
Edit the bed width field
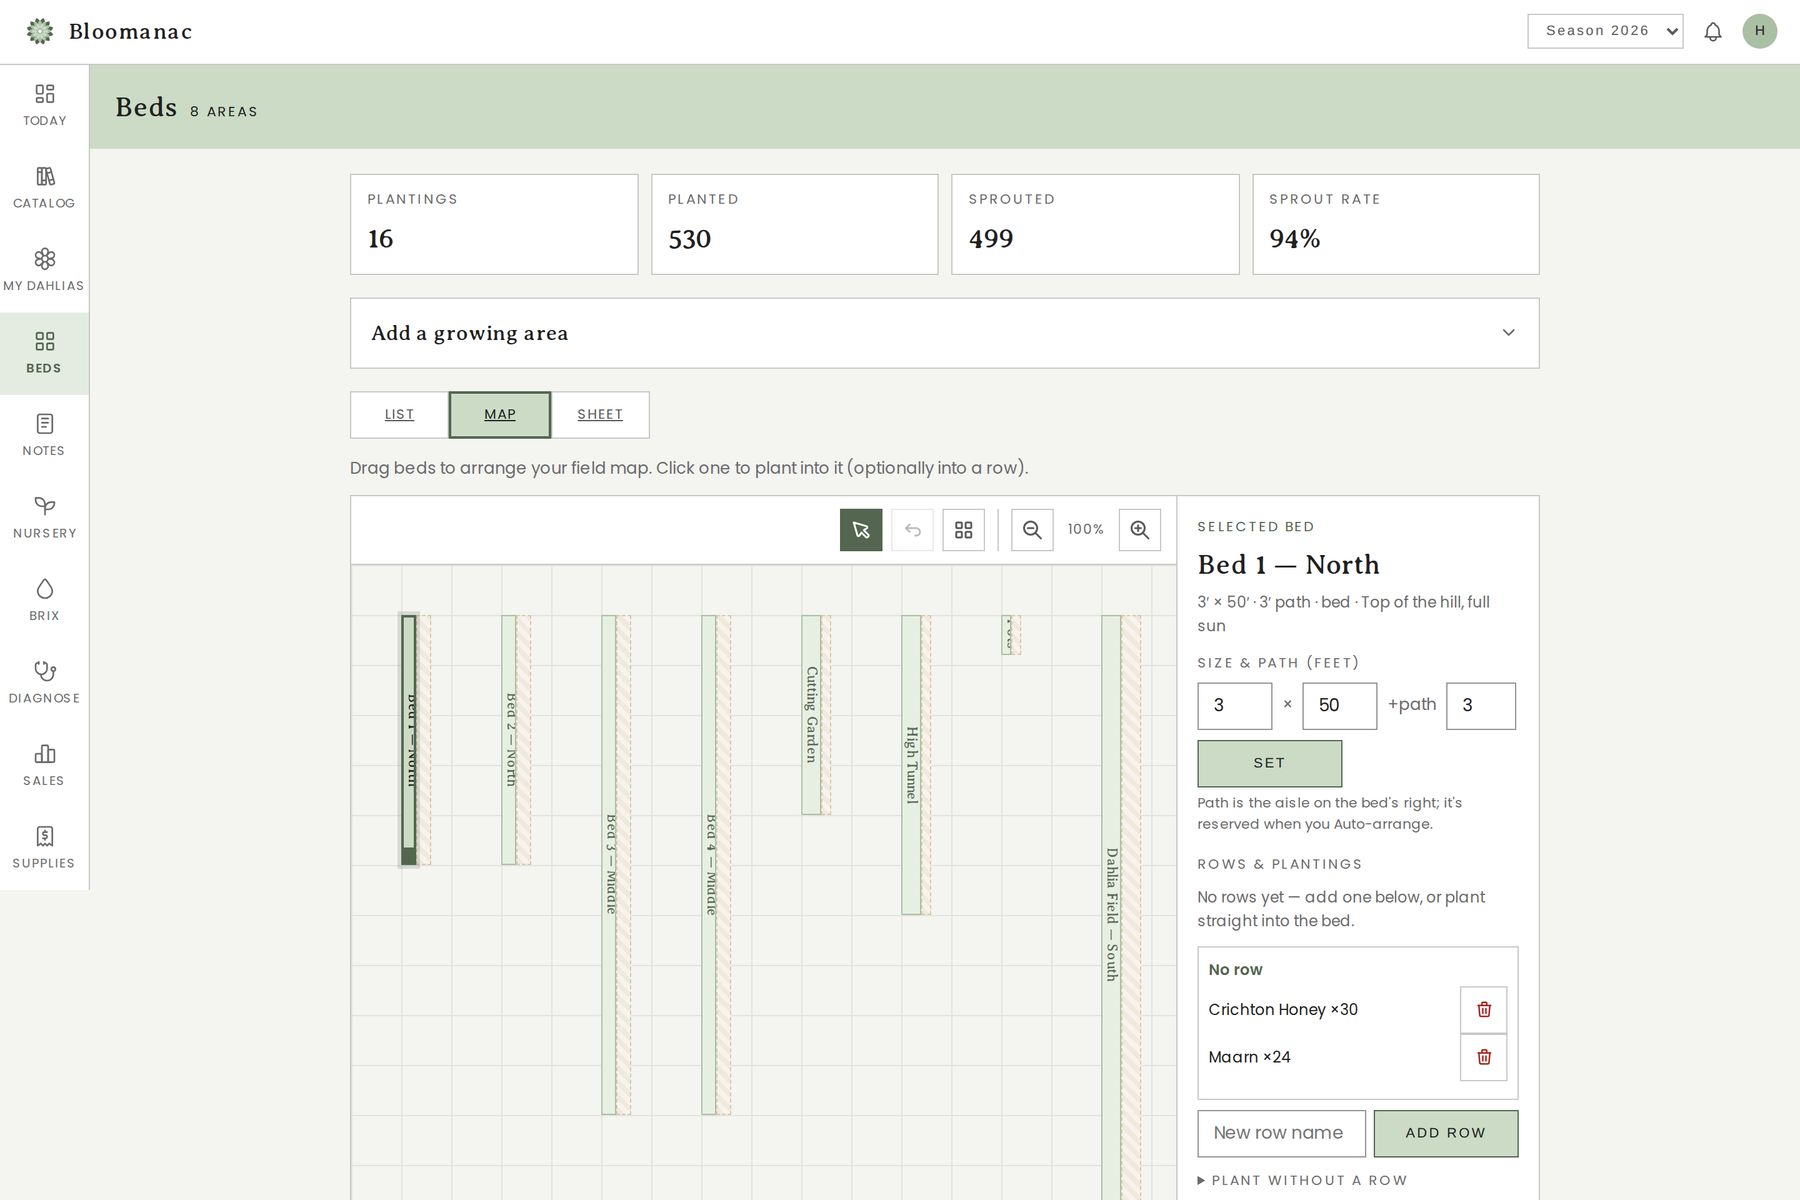pos(1235,706)
